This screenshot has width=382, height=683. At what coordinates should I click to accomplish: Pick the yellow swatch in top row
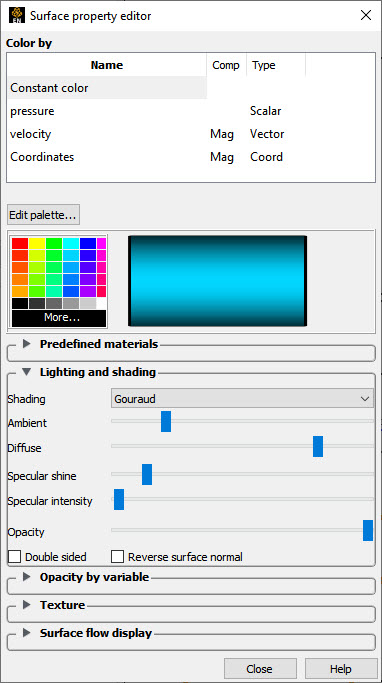37,243
